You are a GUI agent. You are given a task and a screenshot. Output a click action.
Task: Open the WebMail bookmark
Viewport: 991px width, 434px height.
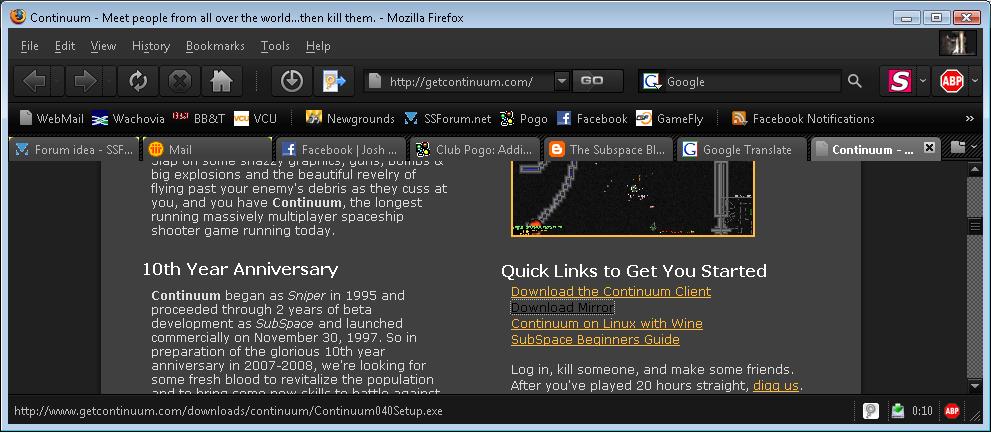pyautogui.click(x=52, y=119)
